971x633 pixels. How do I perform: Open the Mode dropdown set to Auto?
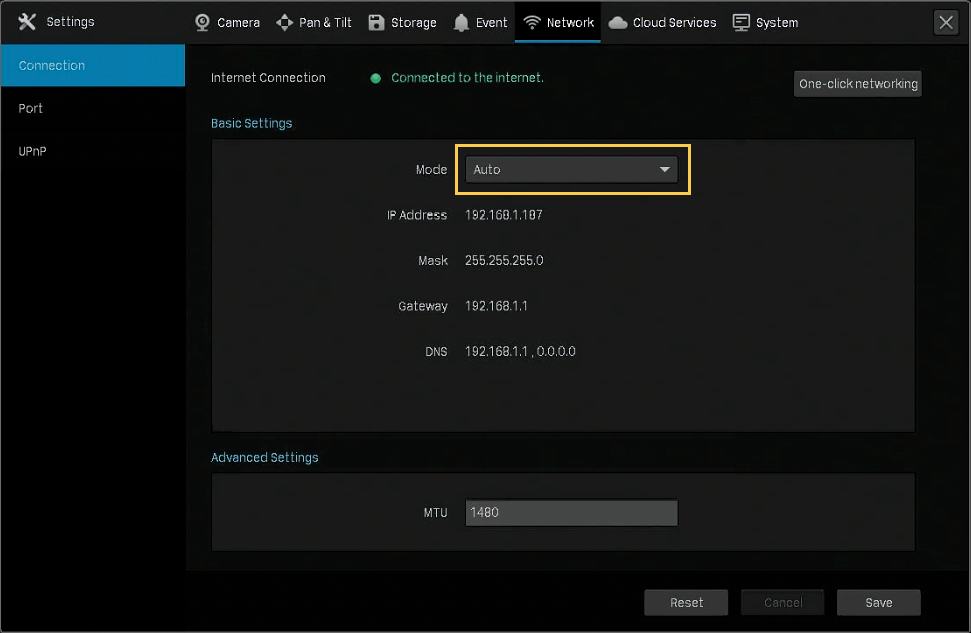pos(571,169)
